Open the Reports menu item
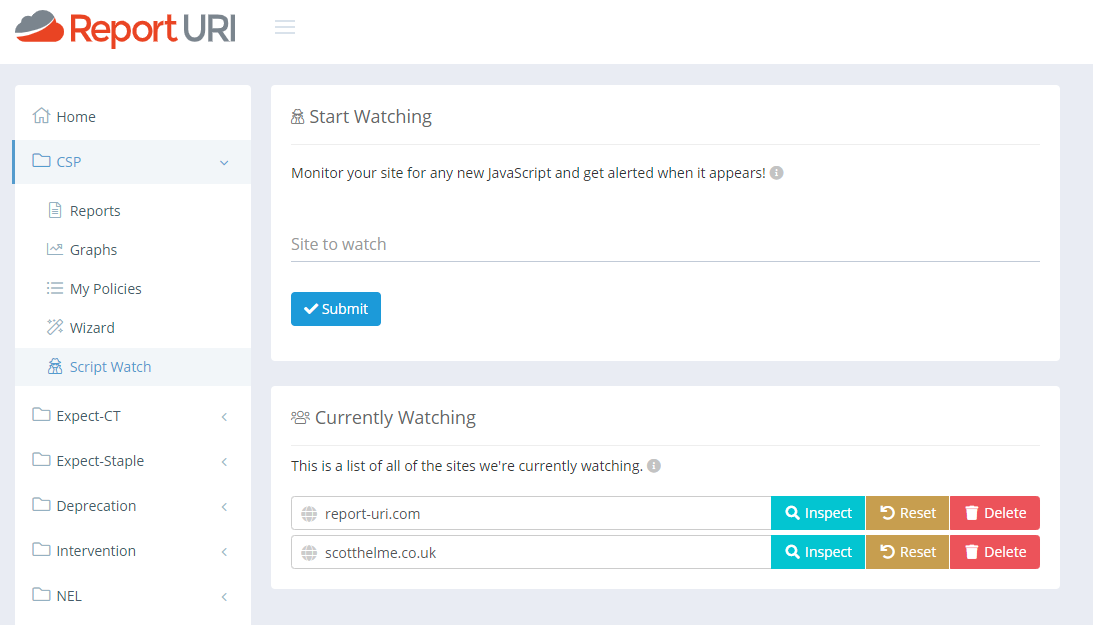 95,211
